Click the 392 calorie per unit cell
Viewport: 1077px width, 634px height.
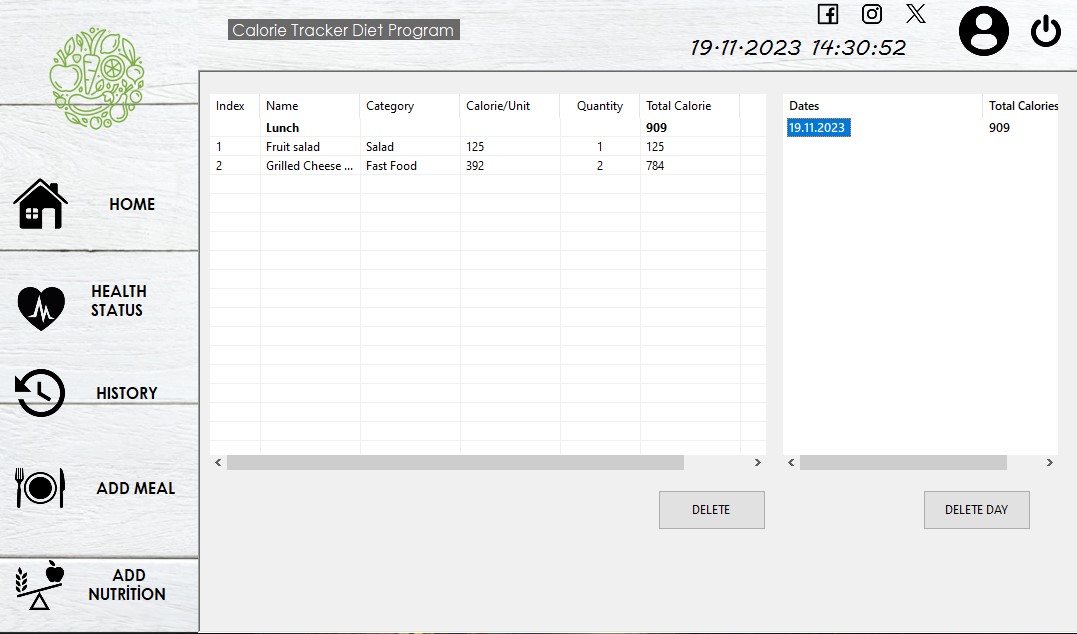(475, 166)
